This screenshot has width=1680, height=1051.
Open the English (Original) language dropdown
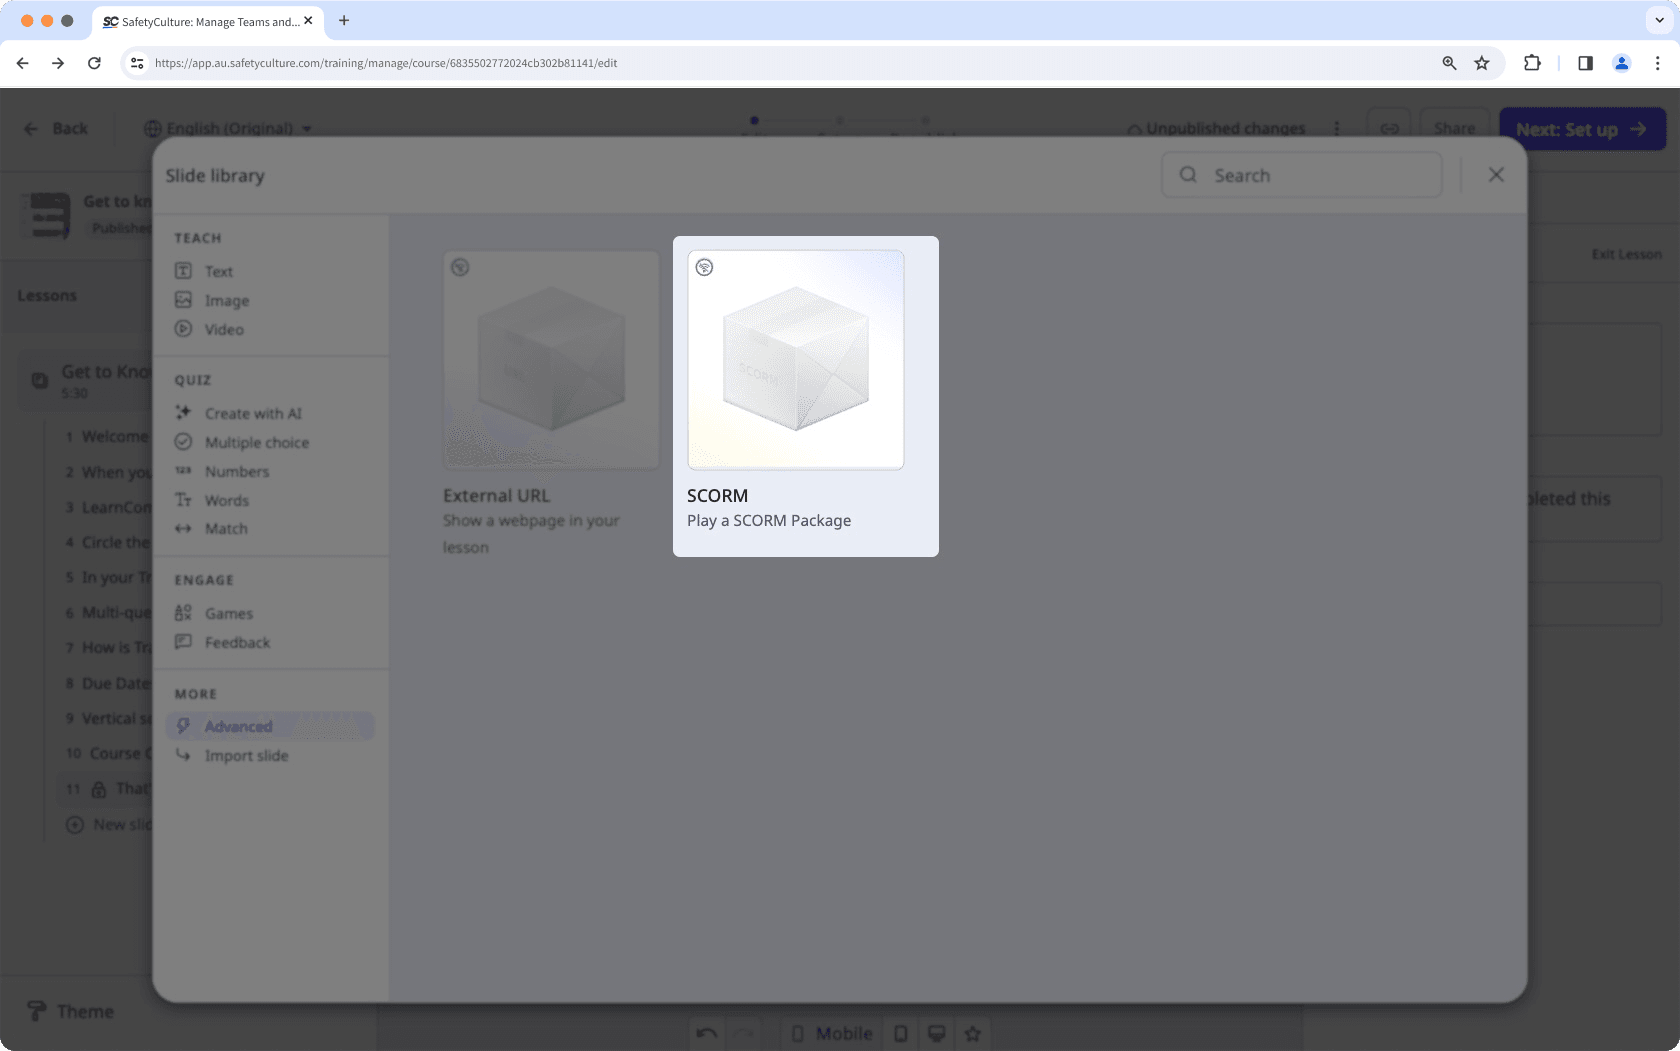[229, 128]
